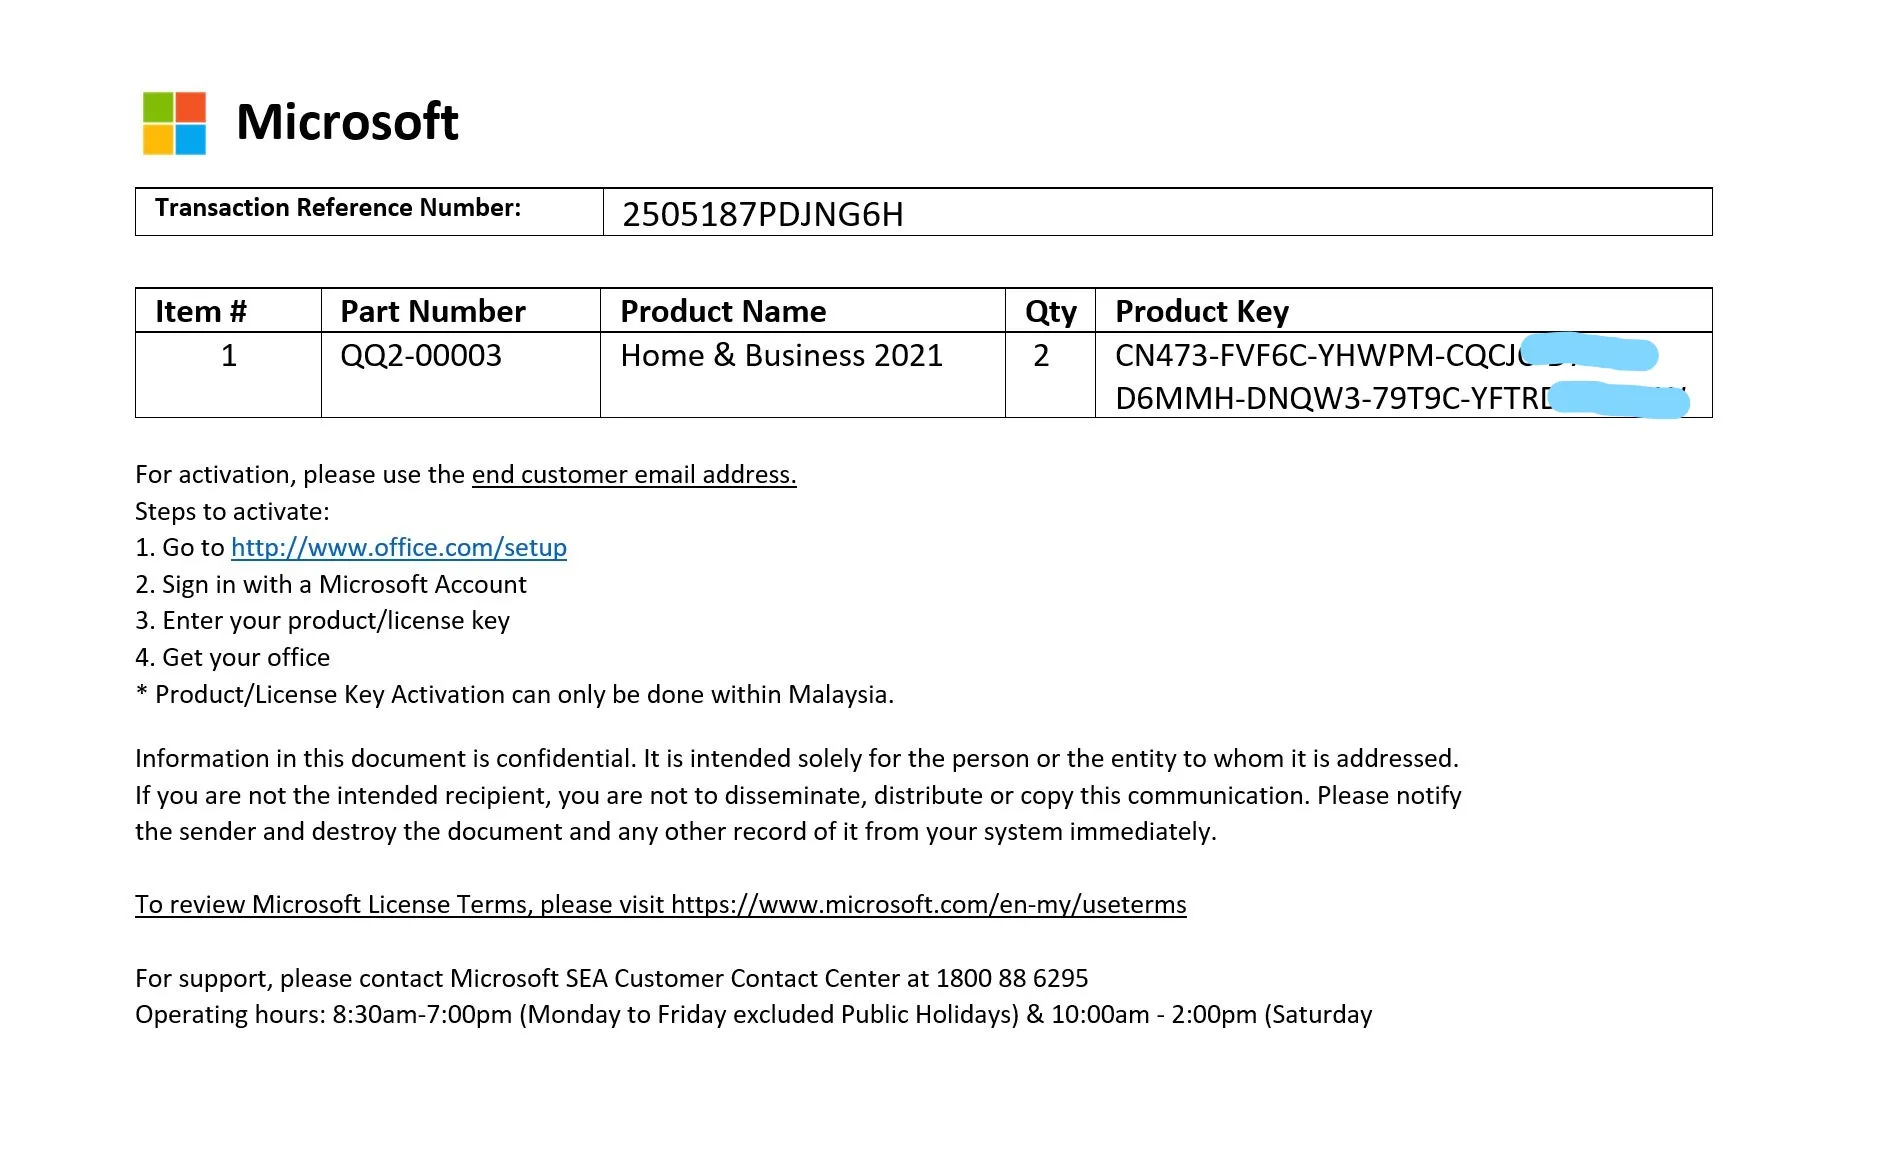Viewport: 1887px width, 1149px height.
Task: Click the Product Key column header
Action: click(1201, 312)
